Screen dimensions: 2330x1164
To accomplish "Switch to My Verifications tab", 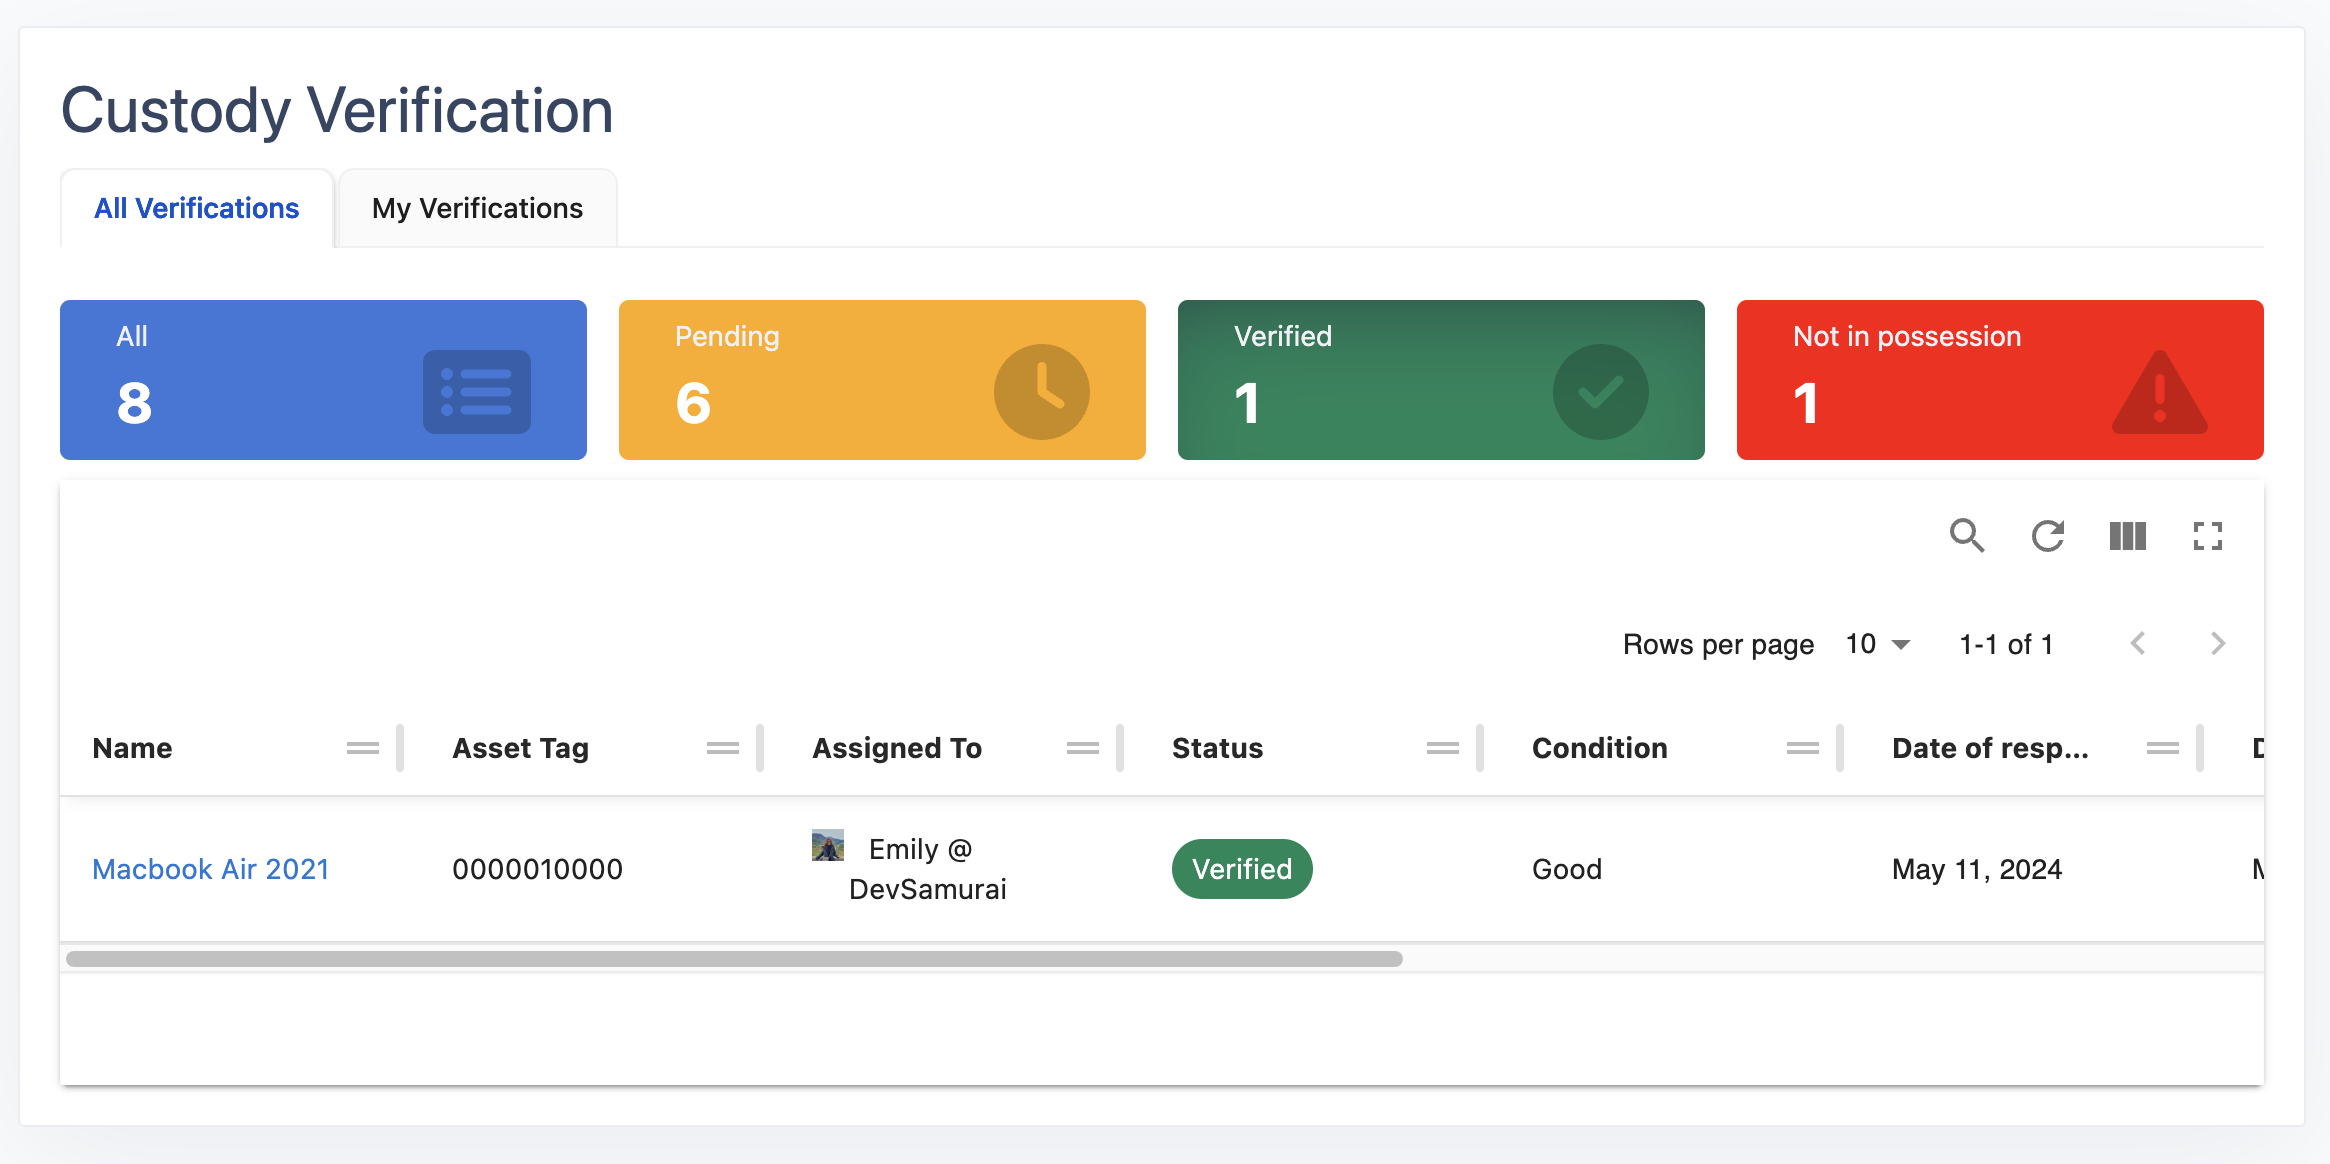I will (x=477, y=208).
